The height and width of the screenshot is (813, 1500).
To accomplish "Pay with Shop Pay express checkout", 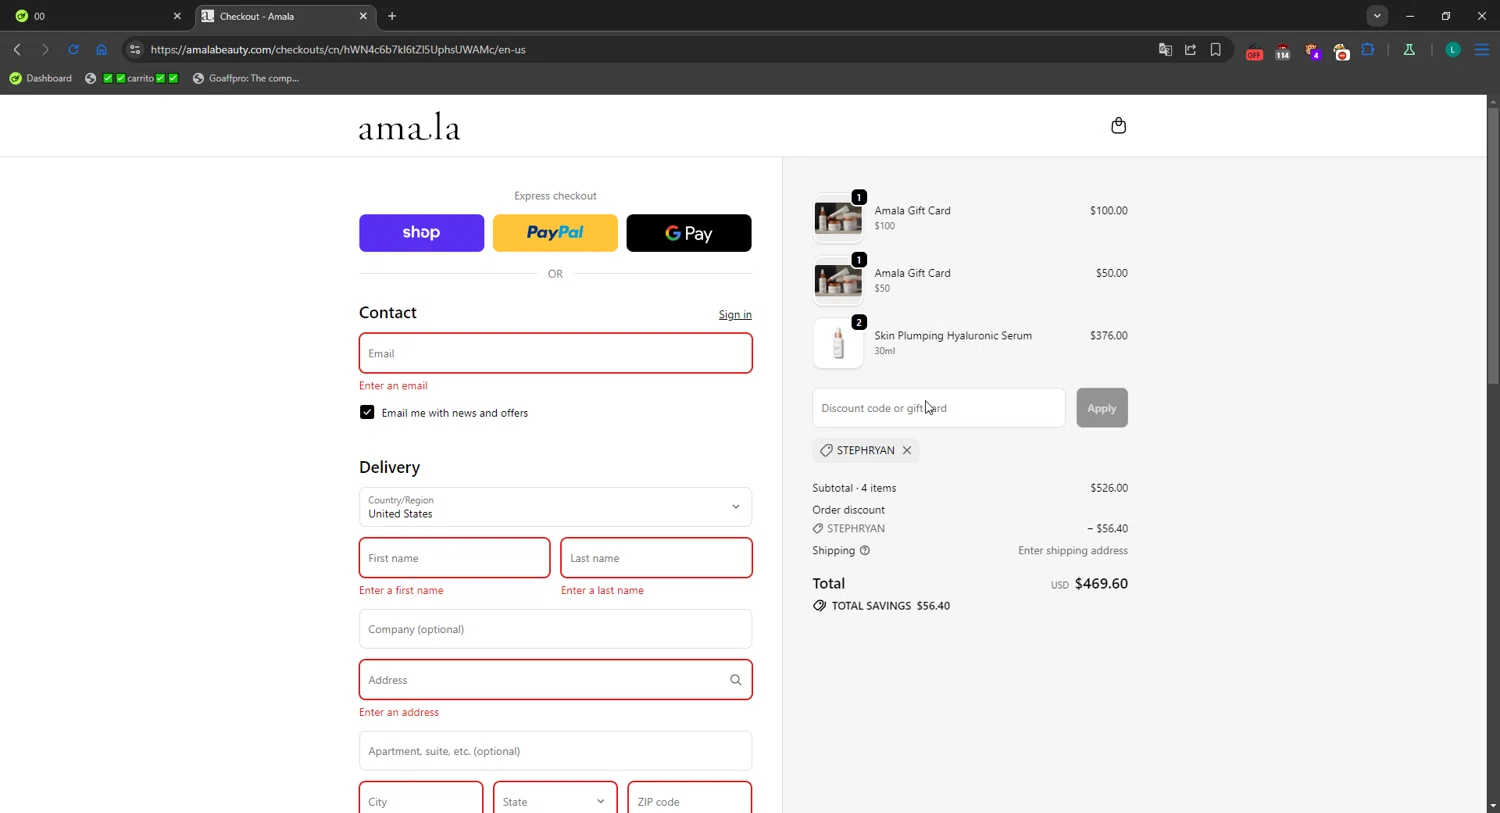I will coord(421,233).
